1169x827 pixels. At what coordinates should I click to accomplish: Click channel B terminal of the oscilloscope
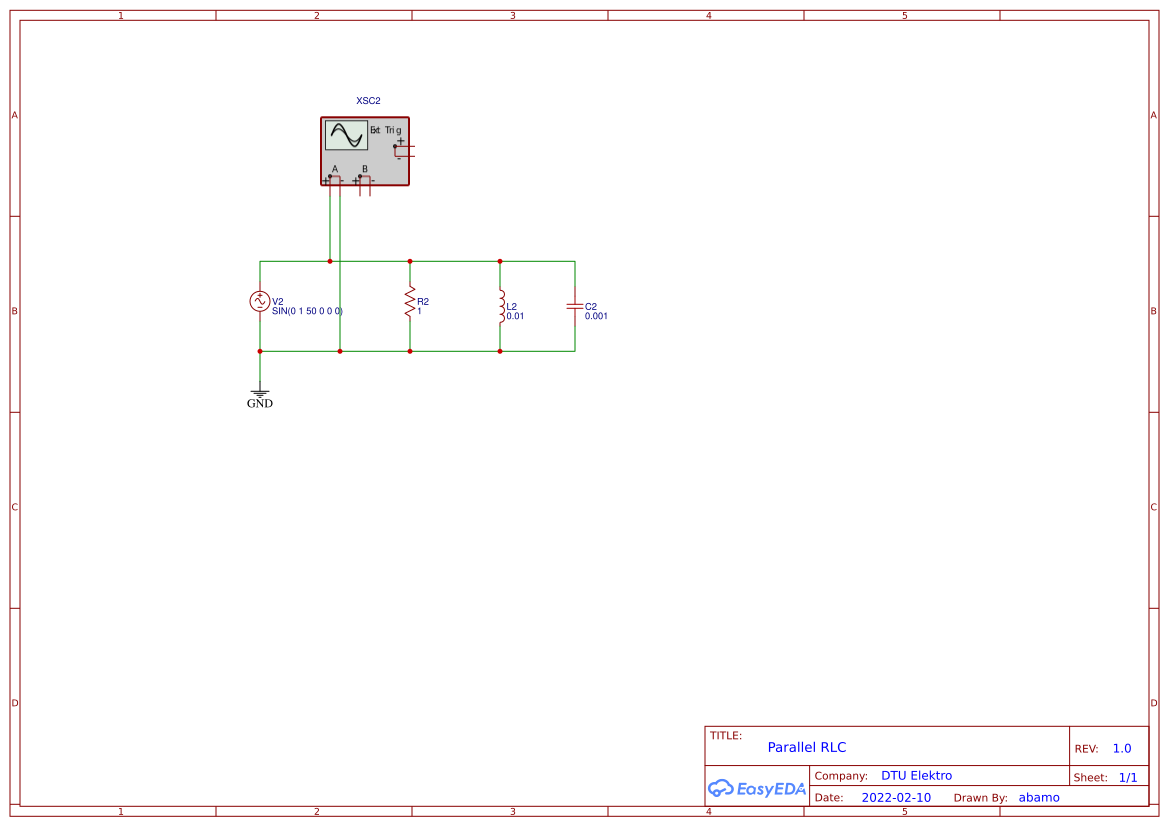pos(360,176)
